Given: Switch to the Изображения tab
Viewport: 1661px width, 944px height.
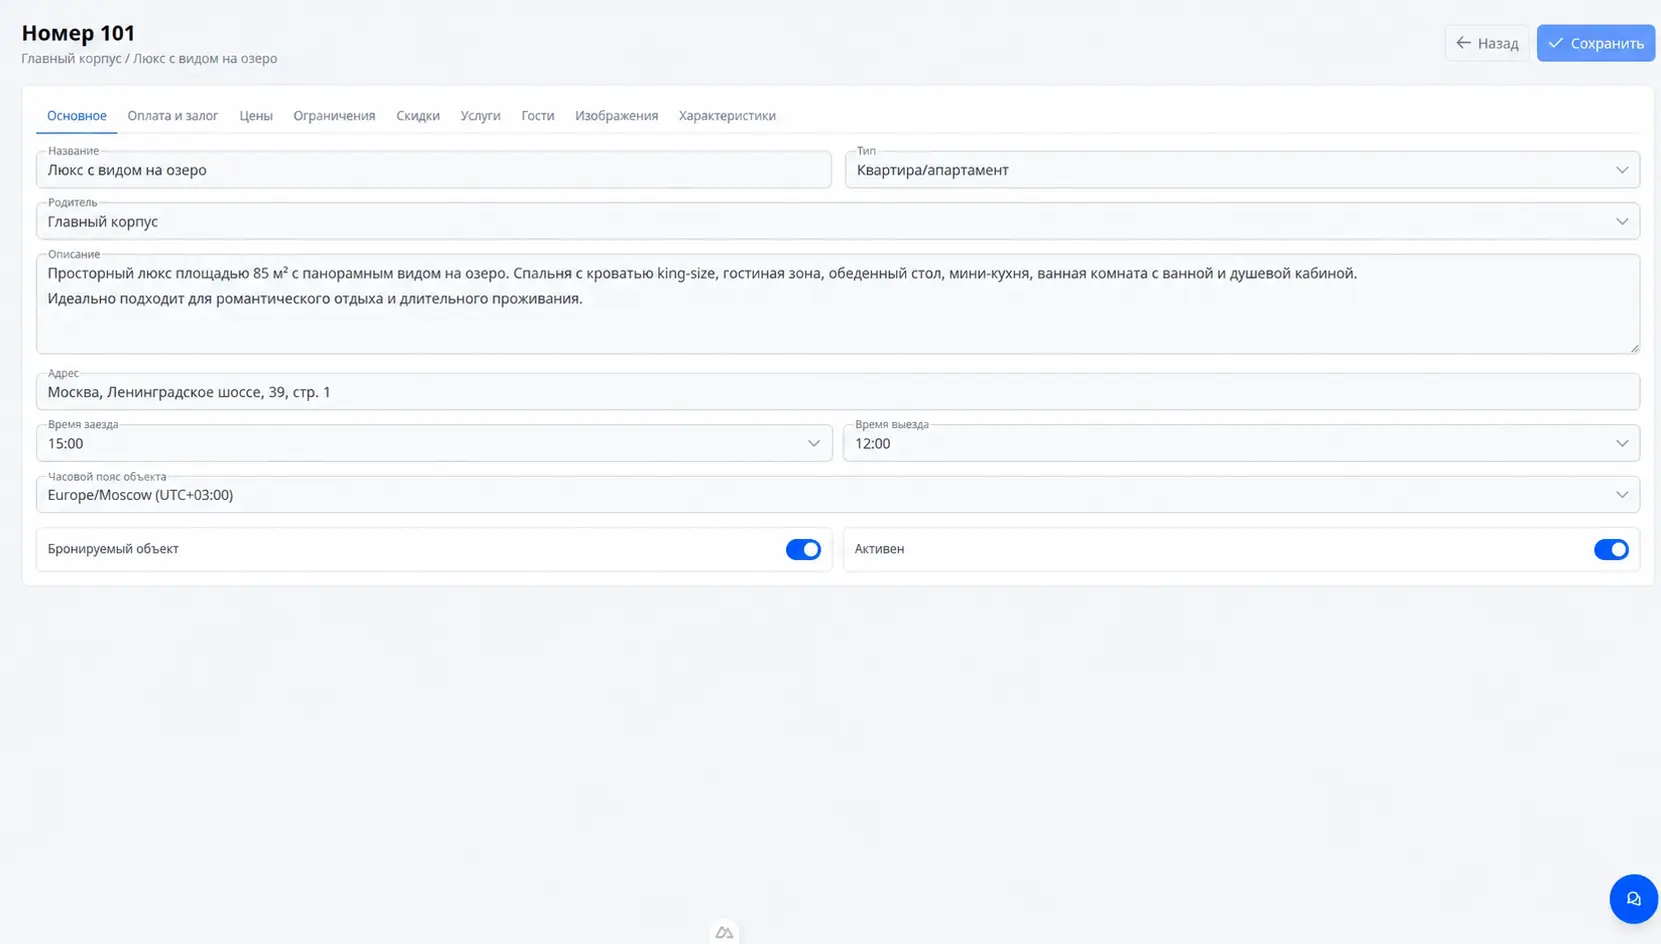Looking at the screenshot, I should (x=617, y=116).
